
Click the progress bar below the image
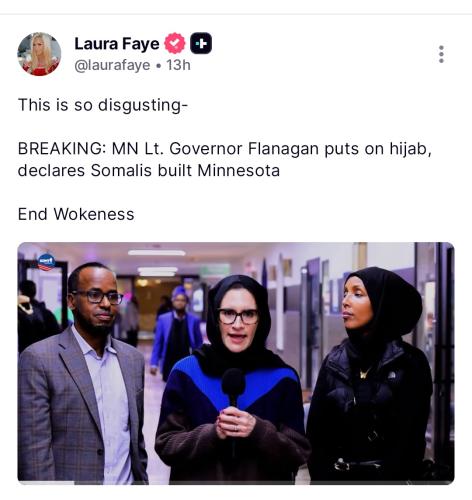(x=236, y=483)
